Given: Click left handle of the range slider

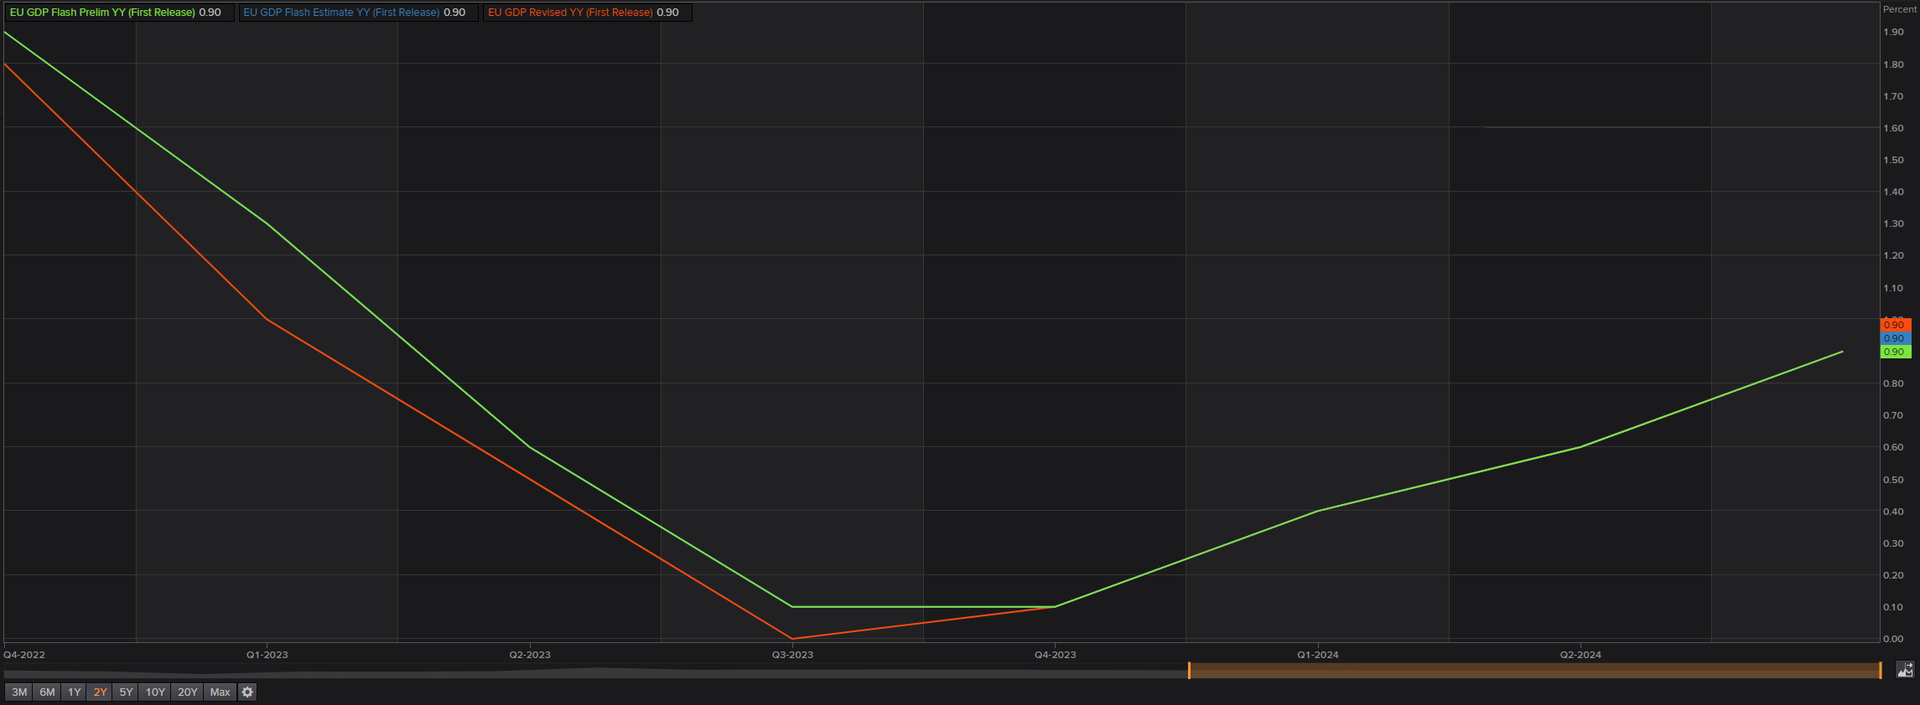Looking at the screenshot, I should [1189, 670].
